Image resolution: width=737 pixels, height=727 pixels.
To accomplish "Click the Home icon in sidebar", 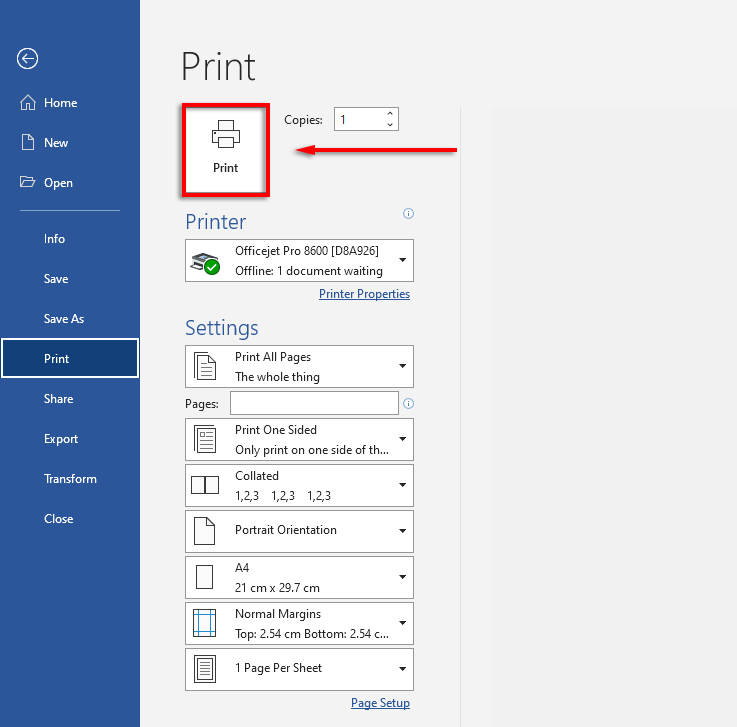I will pyautogui.click(x=28, y=103).
